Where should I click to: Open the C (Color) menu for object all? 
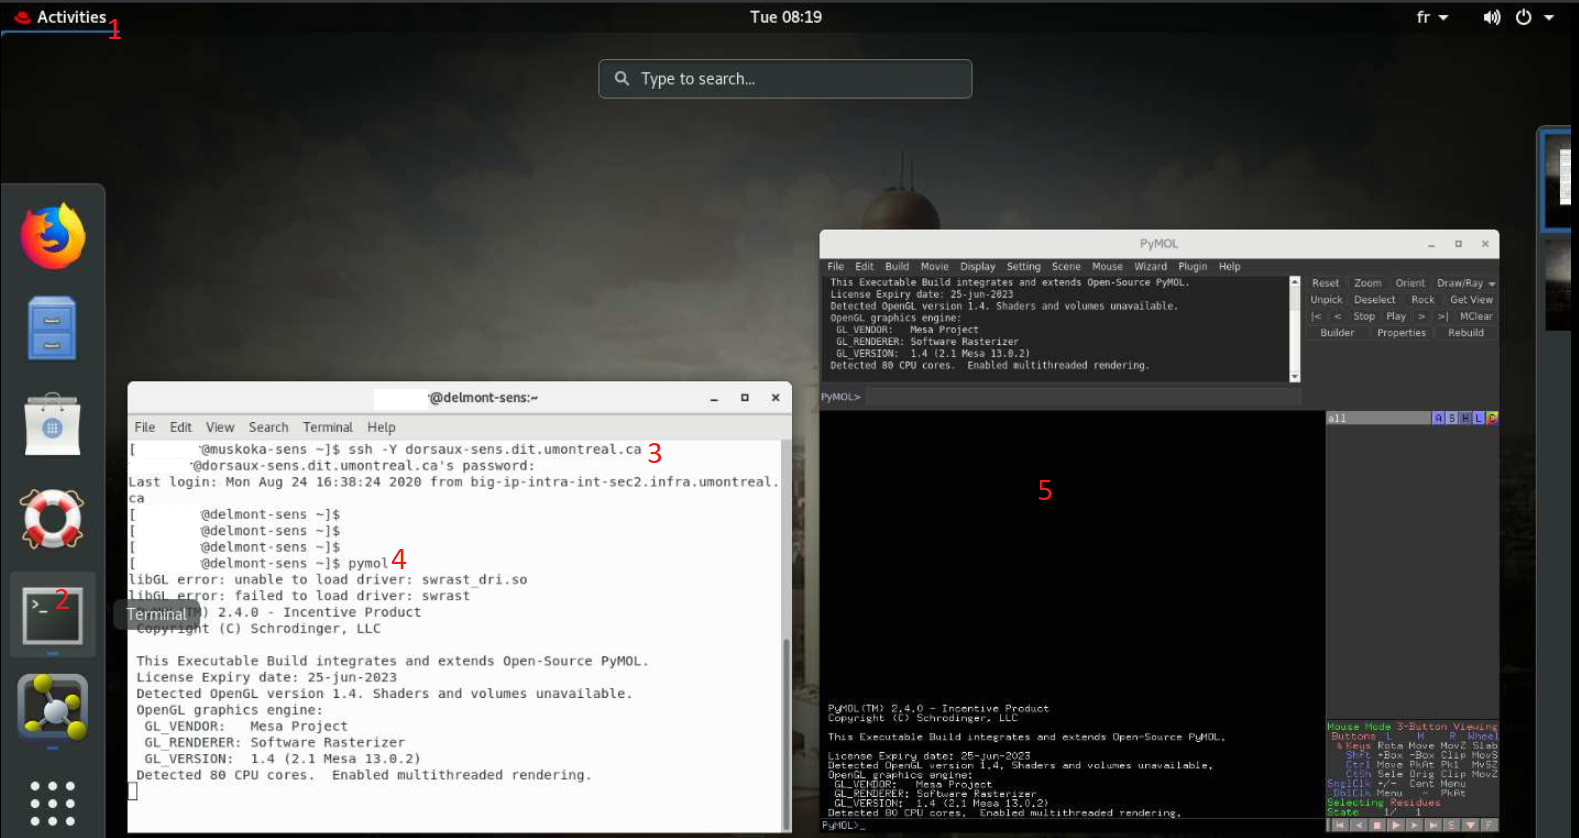coord(1492,418)
